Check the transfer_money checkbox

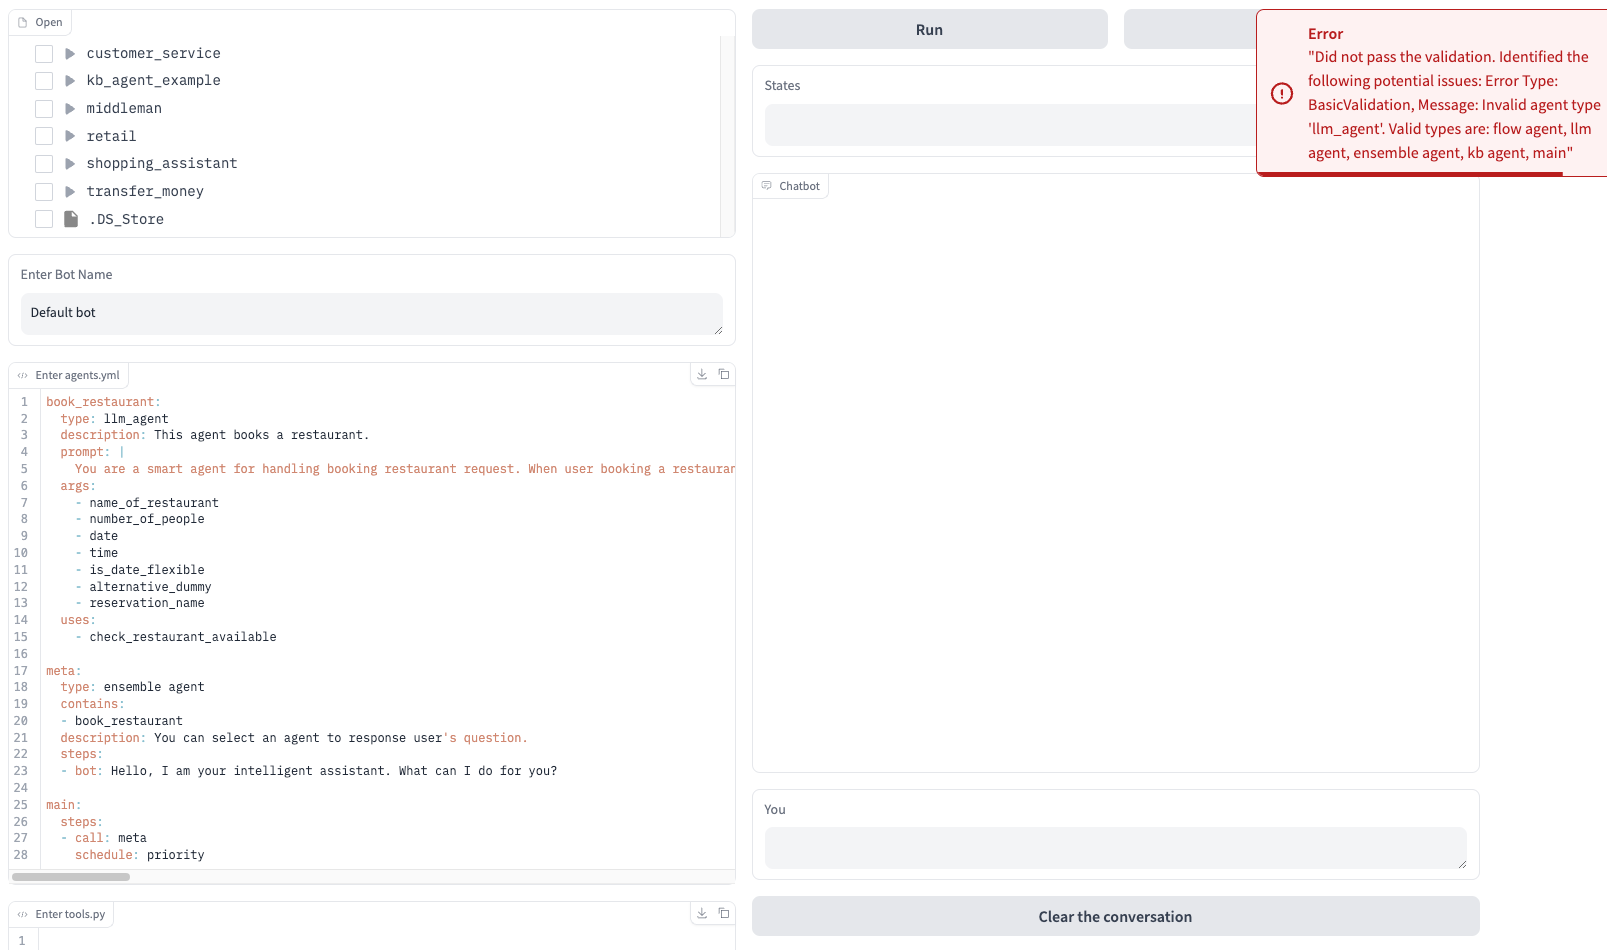pos(44,191)
